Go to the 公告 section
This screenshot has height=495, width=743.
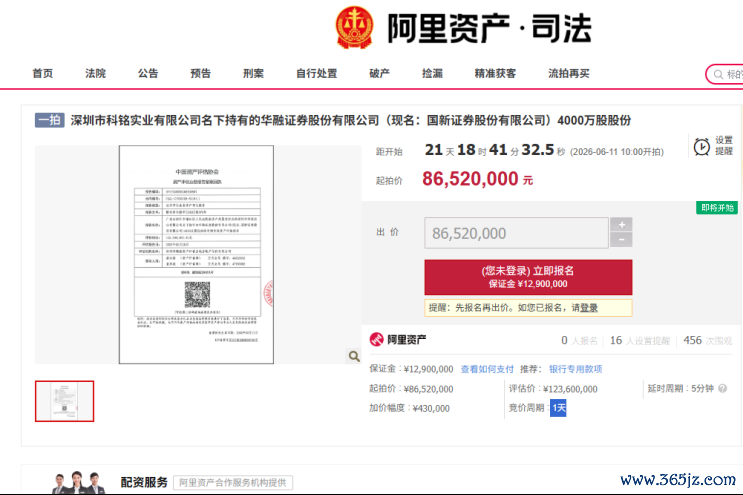pos(148,73)
